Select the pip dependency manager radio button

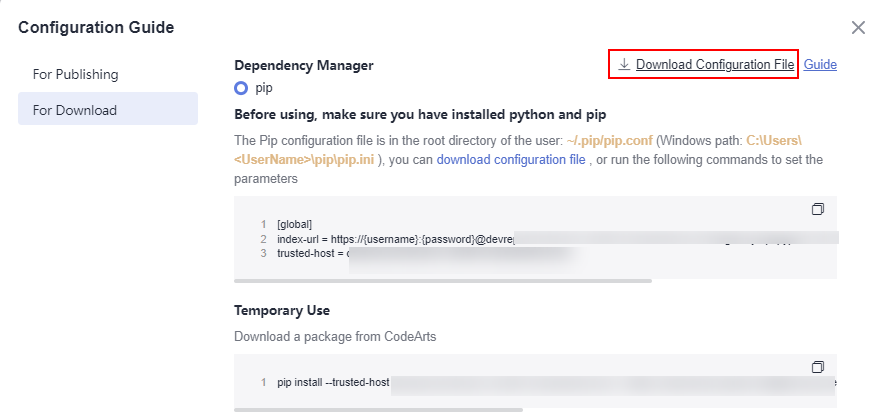pos(241,89)
